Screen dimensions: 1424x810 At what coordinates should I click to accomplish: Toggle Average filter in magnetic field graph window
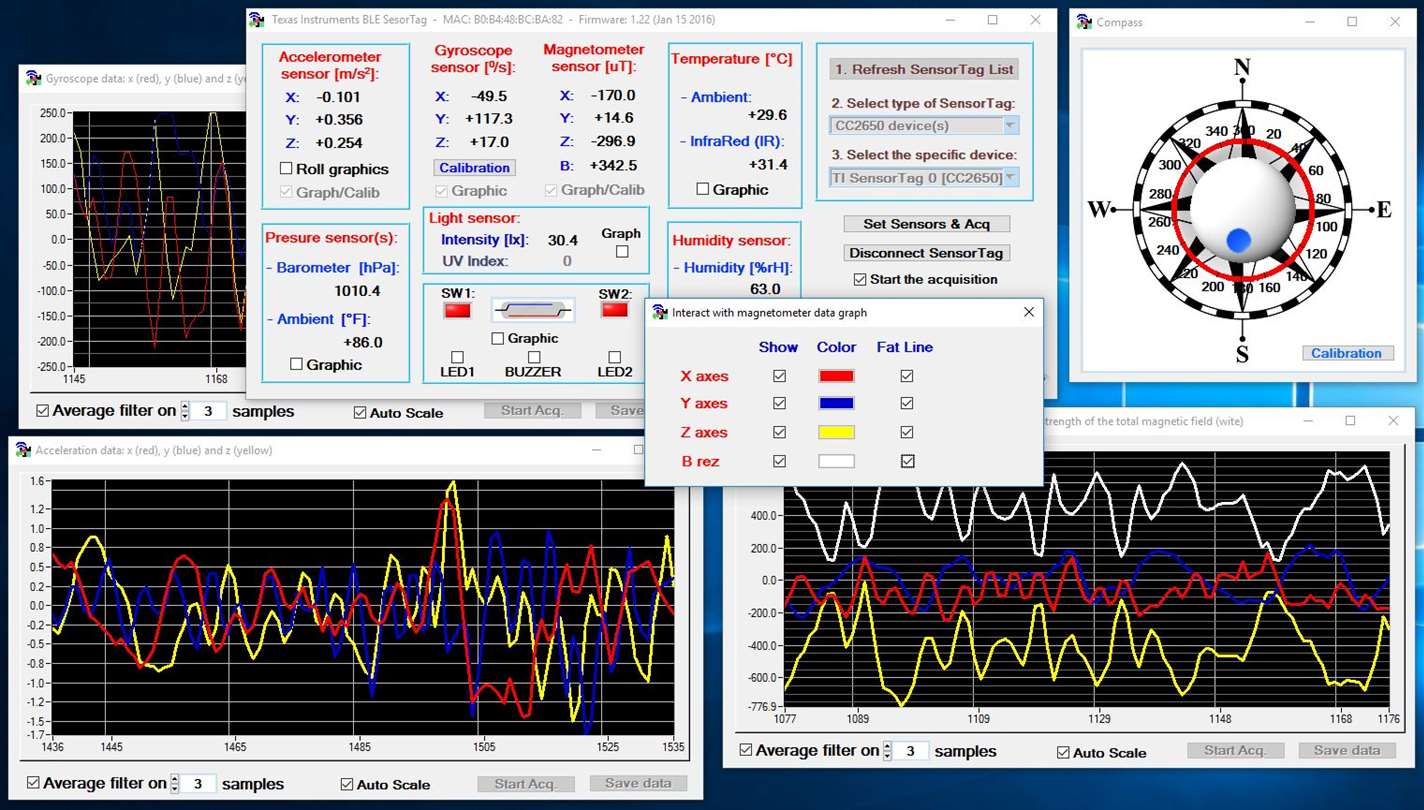(745, 750)
